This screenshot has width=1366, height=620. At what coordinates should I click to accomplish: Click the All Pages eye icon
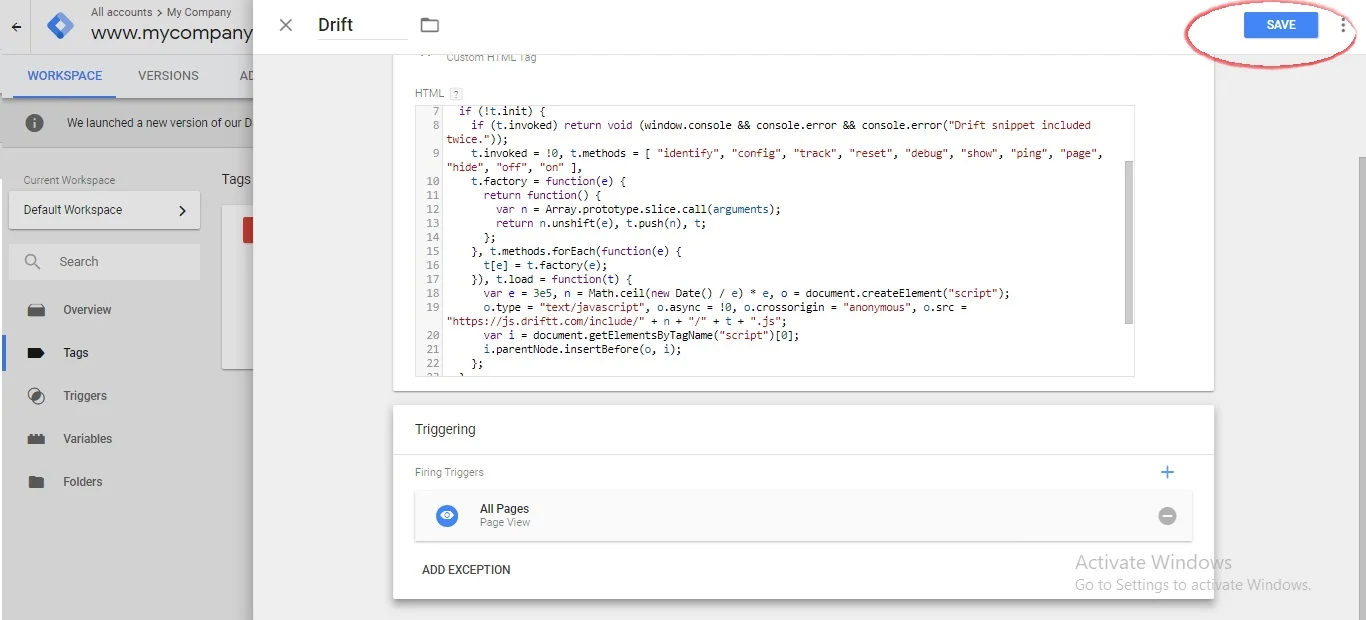pyautogui.click(x=447, y=516)
